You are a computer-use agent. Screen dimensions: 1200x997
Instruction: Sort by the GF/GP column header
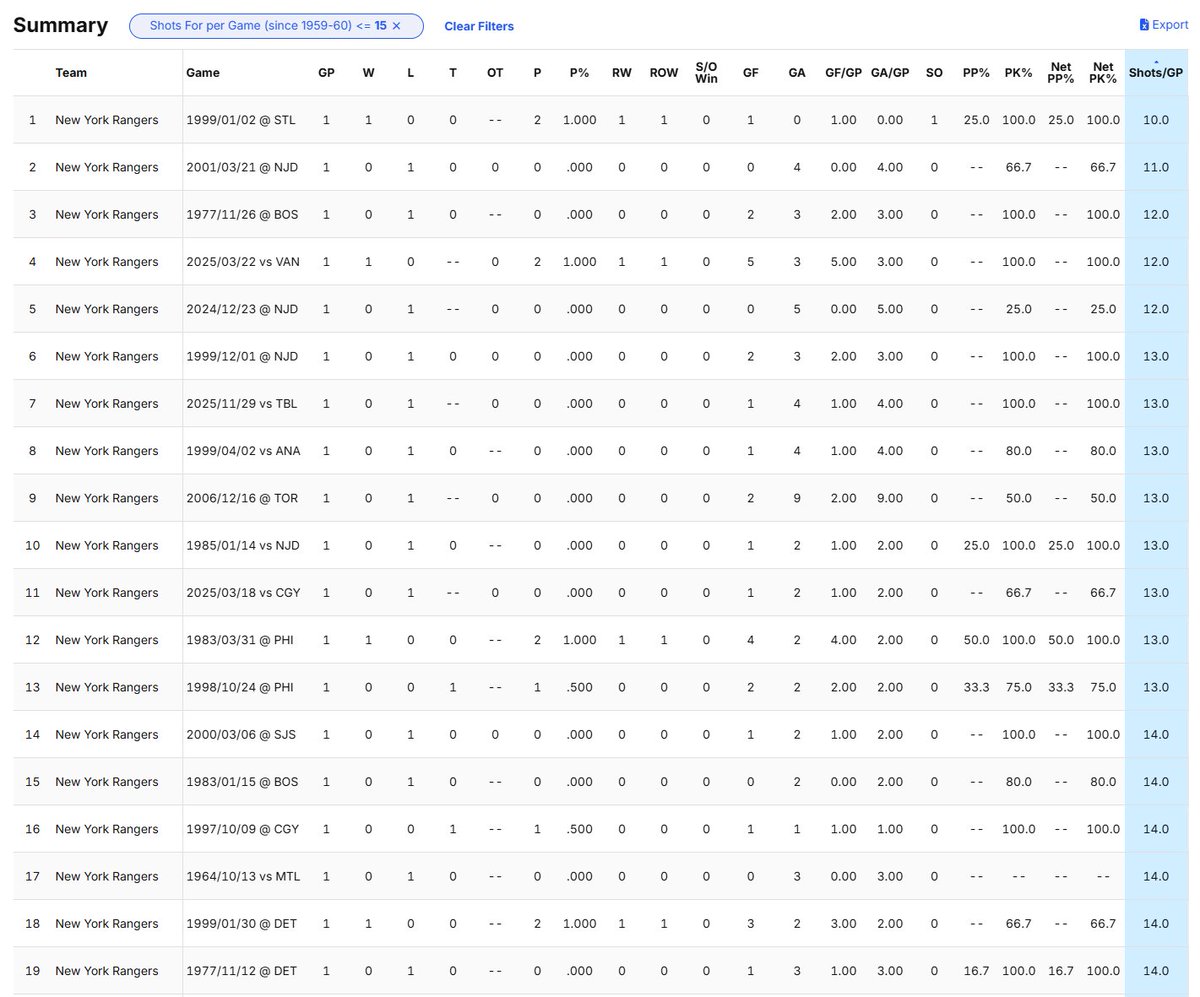click(x=843, y=73)
